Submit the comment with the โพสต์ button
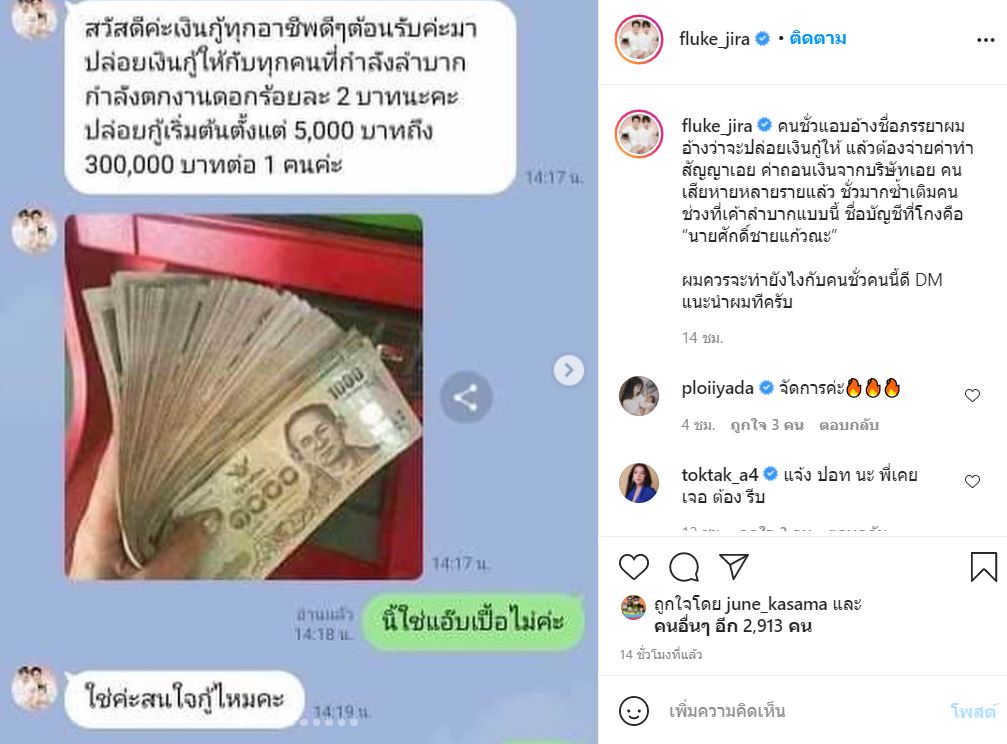Image resolution: width=1007 pixels, height=744 pixels. click(x=974, y=711)
